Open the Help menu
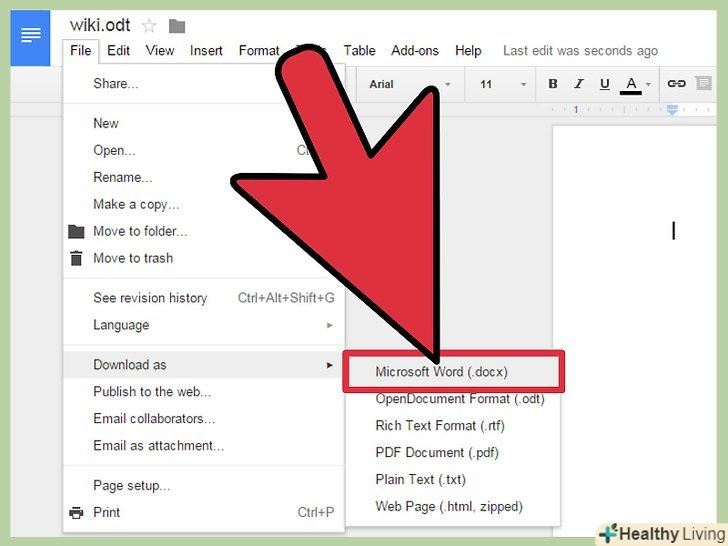The height and width of the screenshot is (546, 728). [468, 51]
